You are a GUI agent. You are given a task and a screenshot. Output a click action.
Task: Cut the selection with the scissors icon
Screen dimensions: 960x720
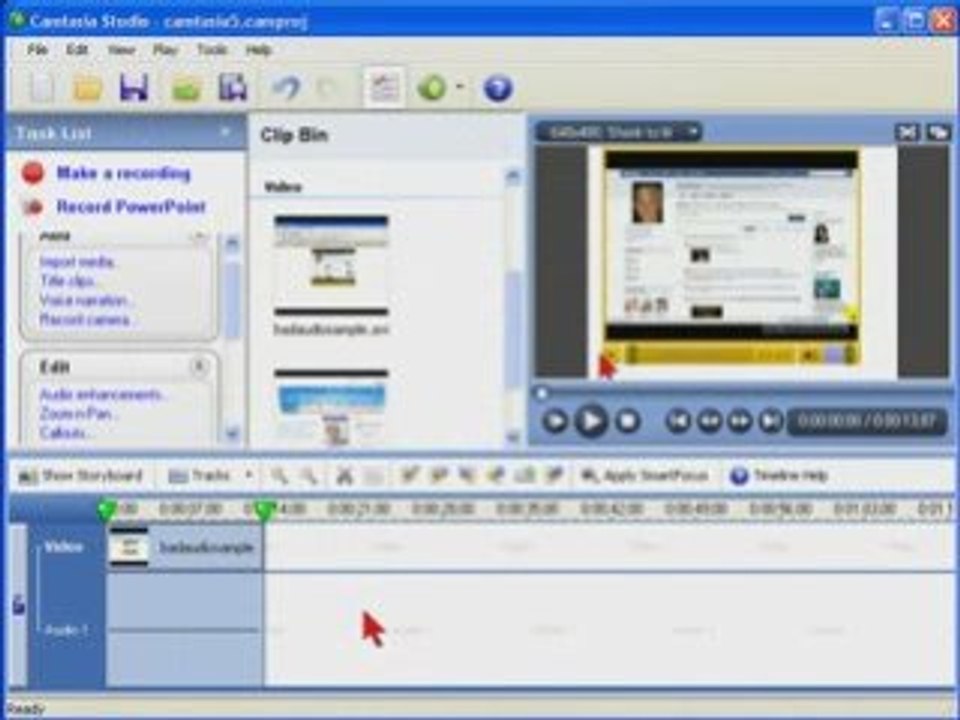[345, 476]
